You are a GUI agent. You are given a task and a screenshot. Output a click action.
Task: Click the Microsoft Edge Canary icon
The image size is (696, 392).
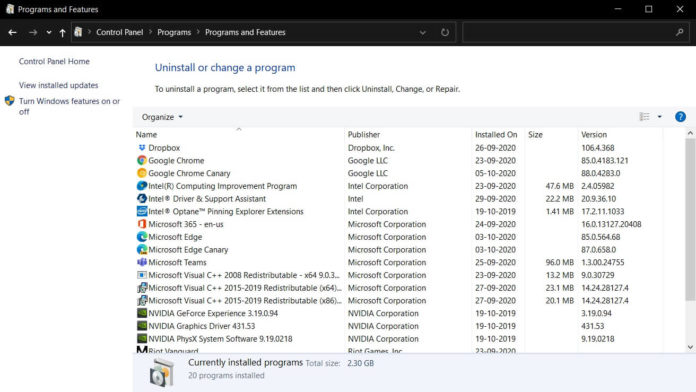(142, 249)
